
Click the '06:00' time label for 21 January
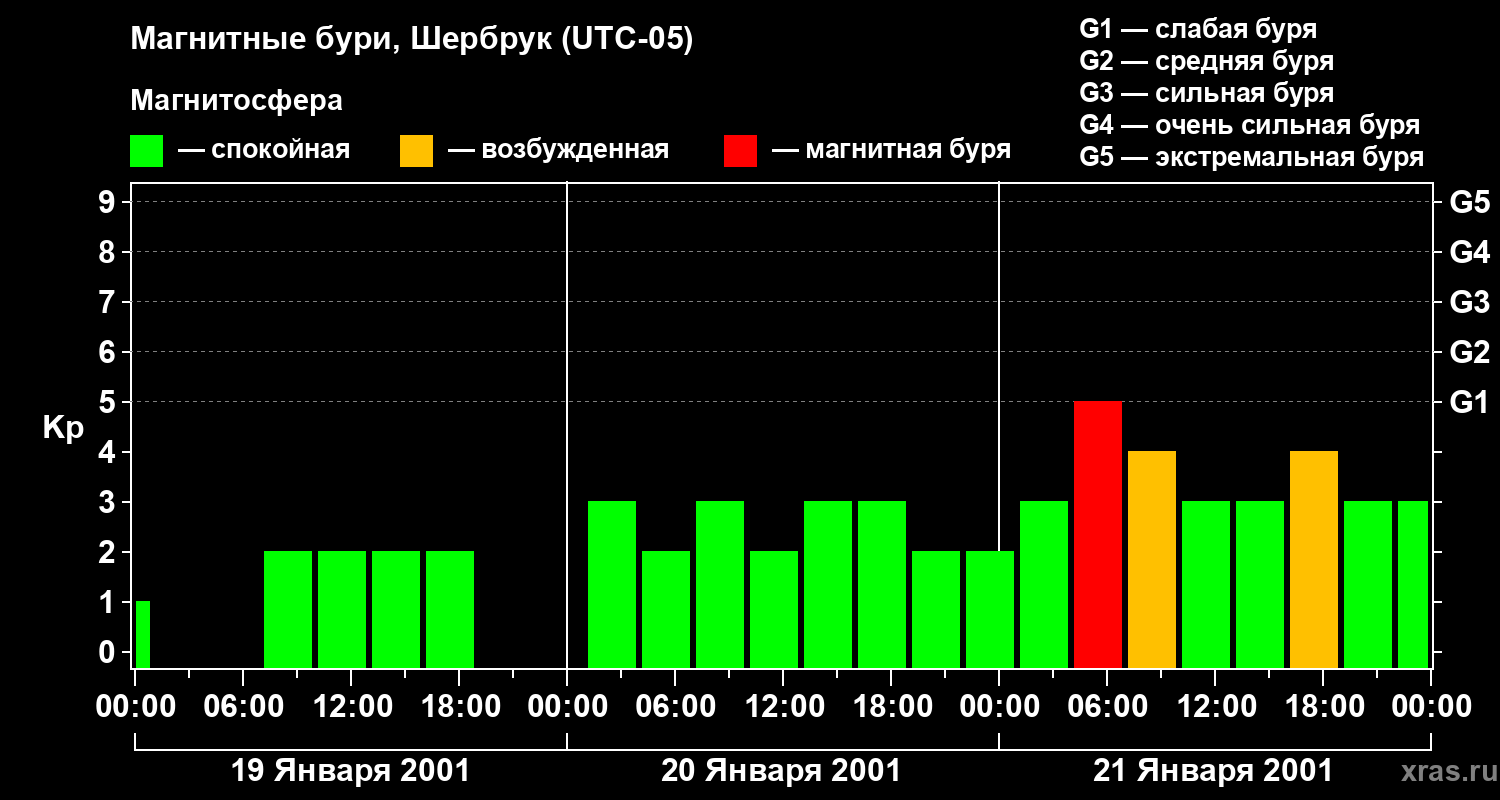point(1107,707)
